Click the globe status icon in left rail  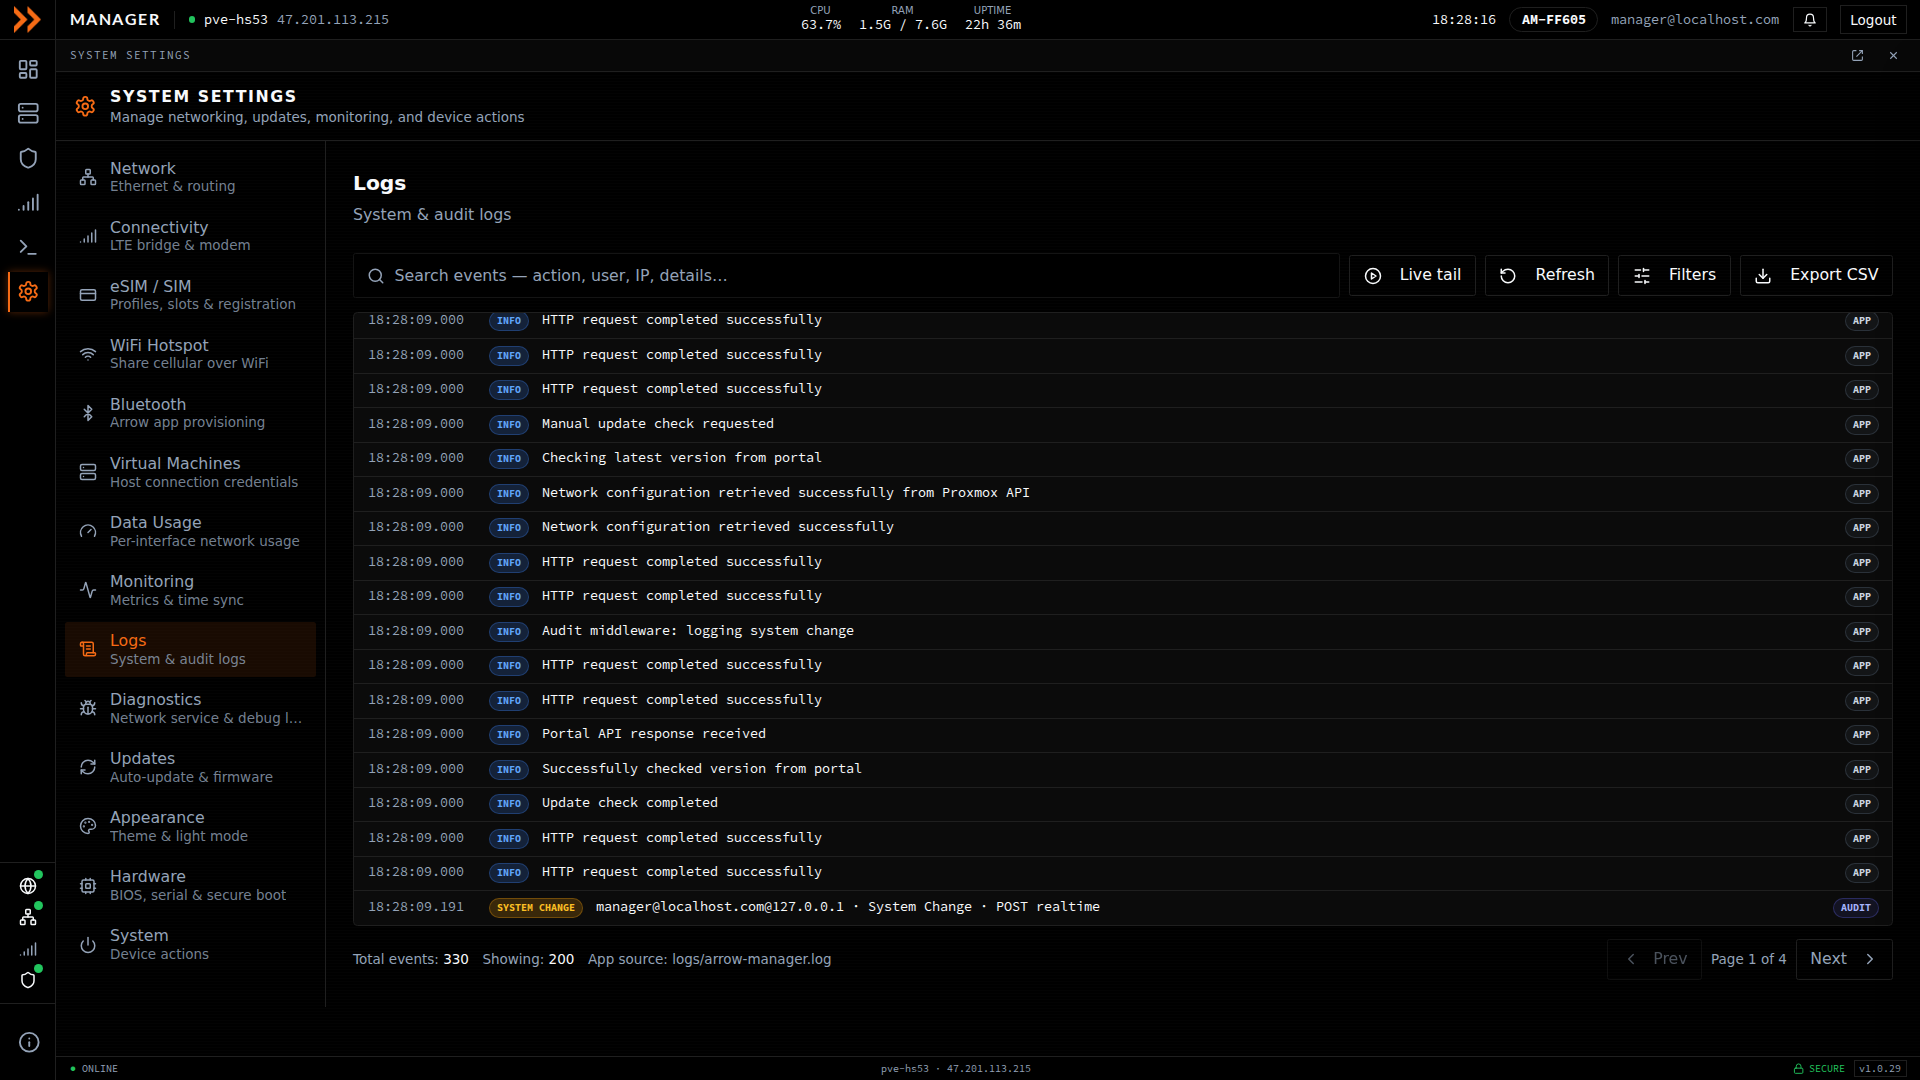click(28, 886)
